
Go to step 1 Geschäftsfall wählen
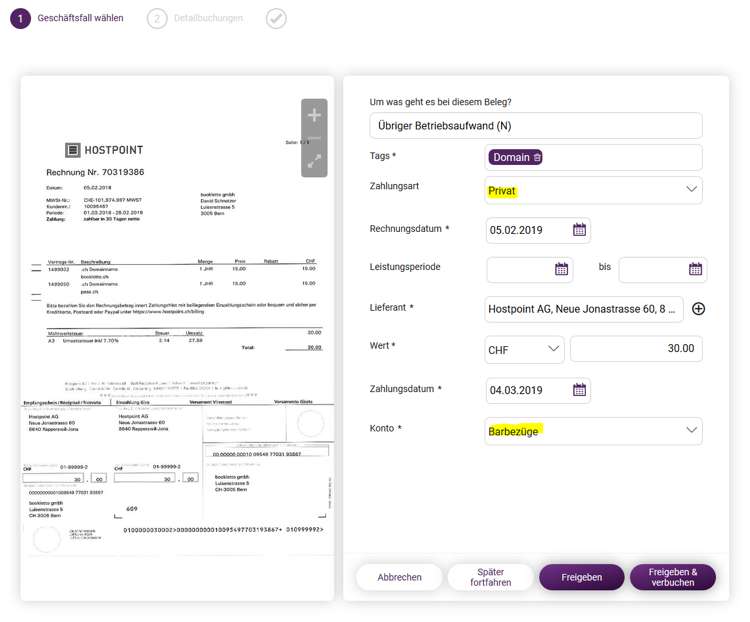67,18
